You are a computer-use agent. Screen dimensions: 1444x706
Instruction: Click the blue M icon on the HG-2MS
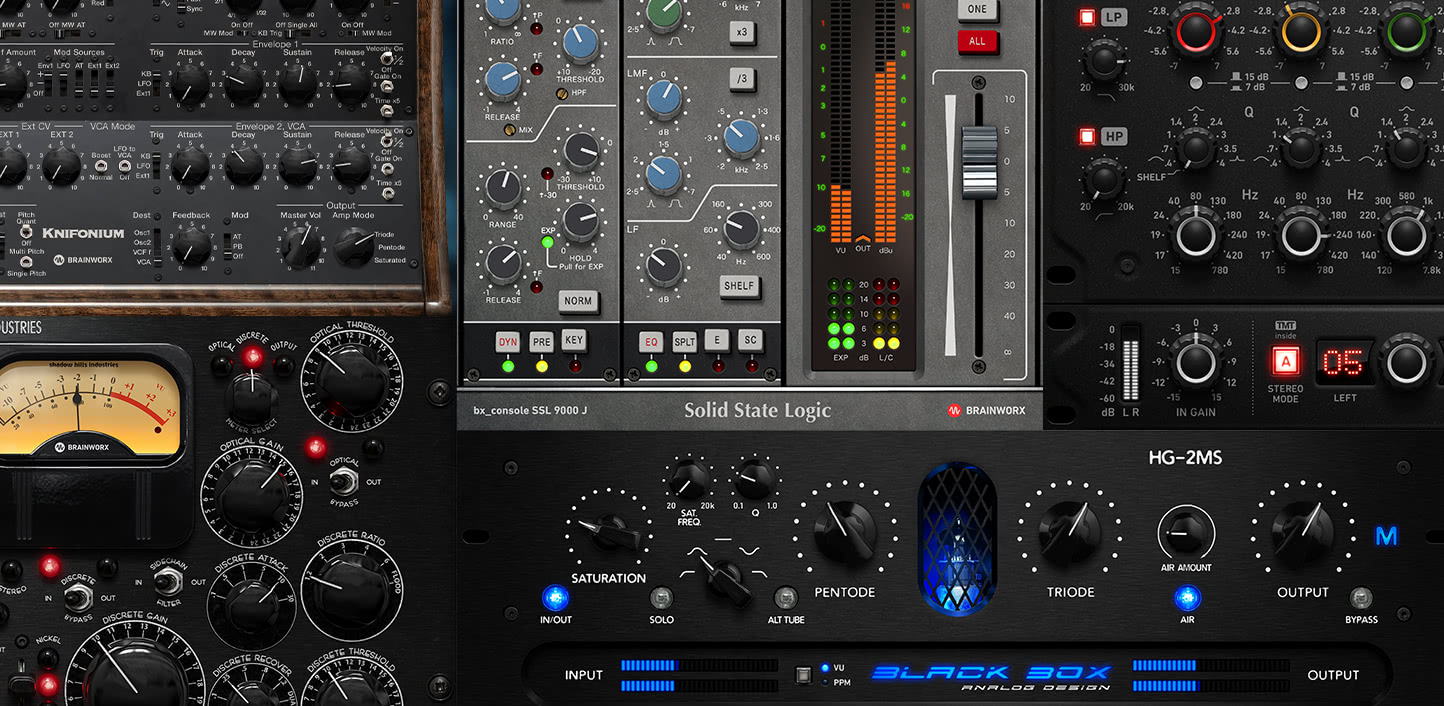coord(1387,537)
